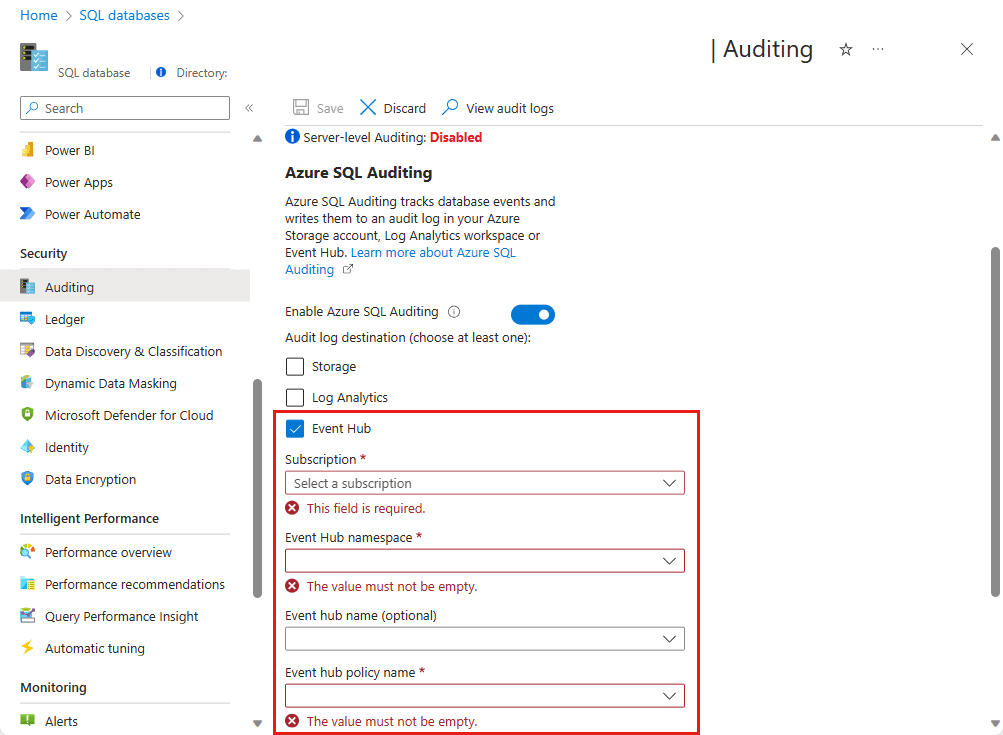Uncheck the Event Hub checkbox
The image size is (1003, 735).
pyautogui.click(x=295, y=429)
